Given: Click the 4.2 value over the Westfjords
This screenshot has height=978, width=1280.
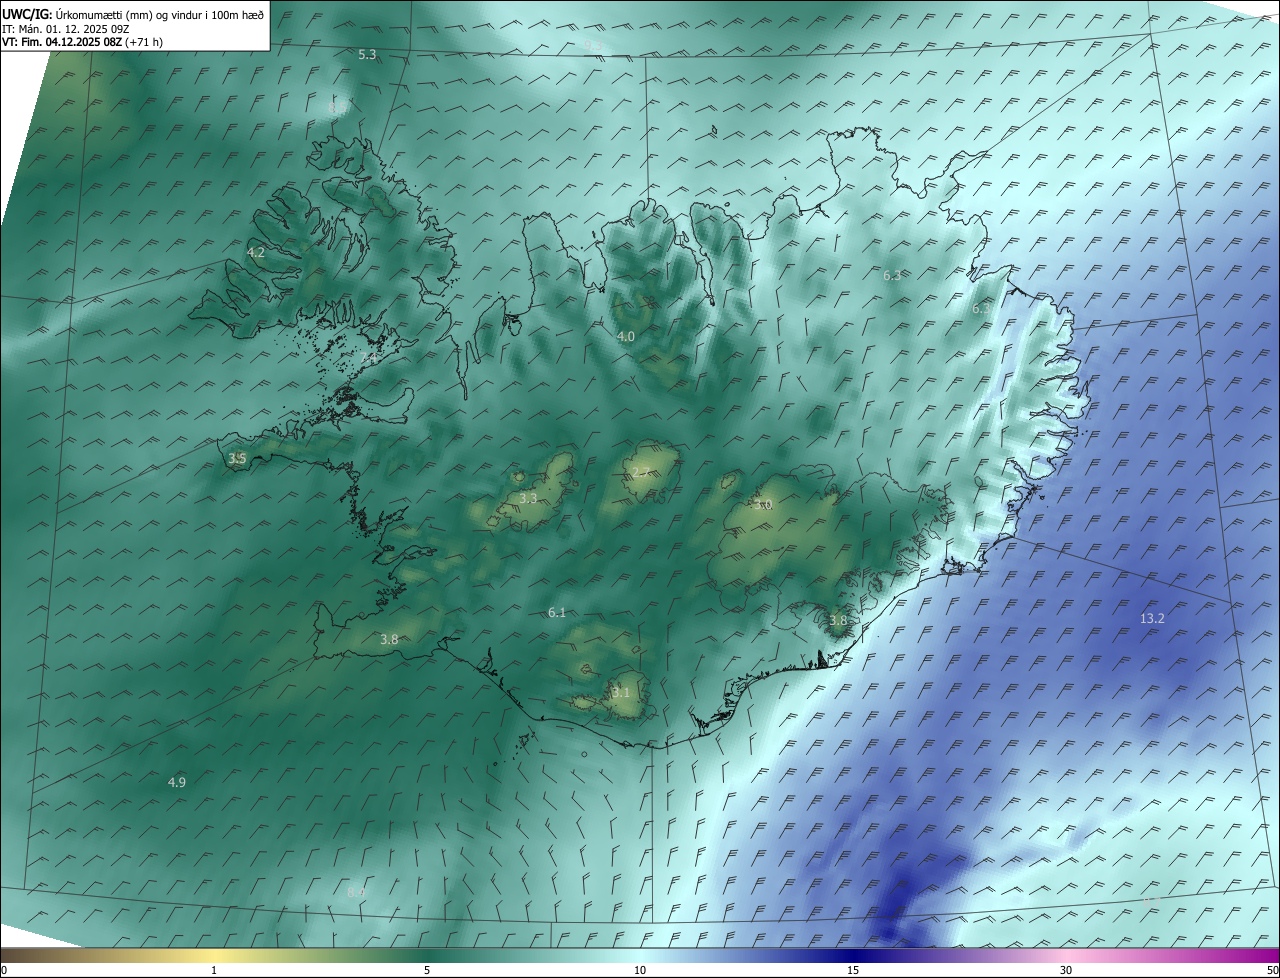Looking at the screenshot, I should tap(256, 253).
